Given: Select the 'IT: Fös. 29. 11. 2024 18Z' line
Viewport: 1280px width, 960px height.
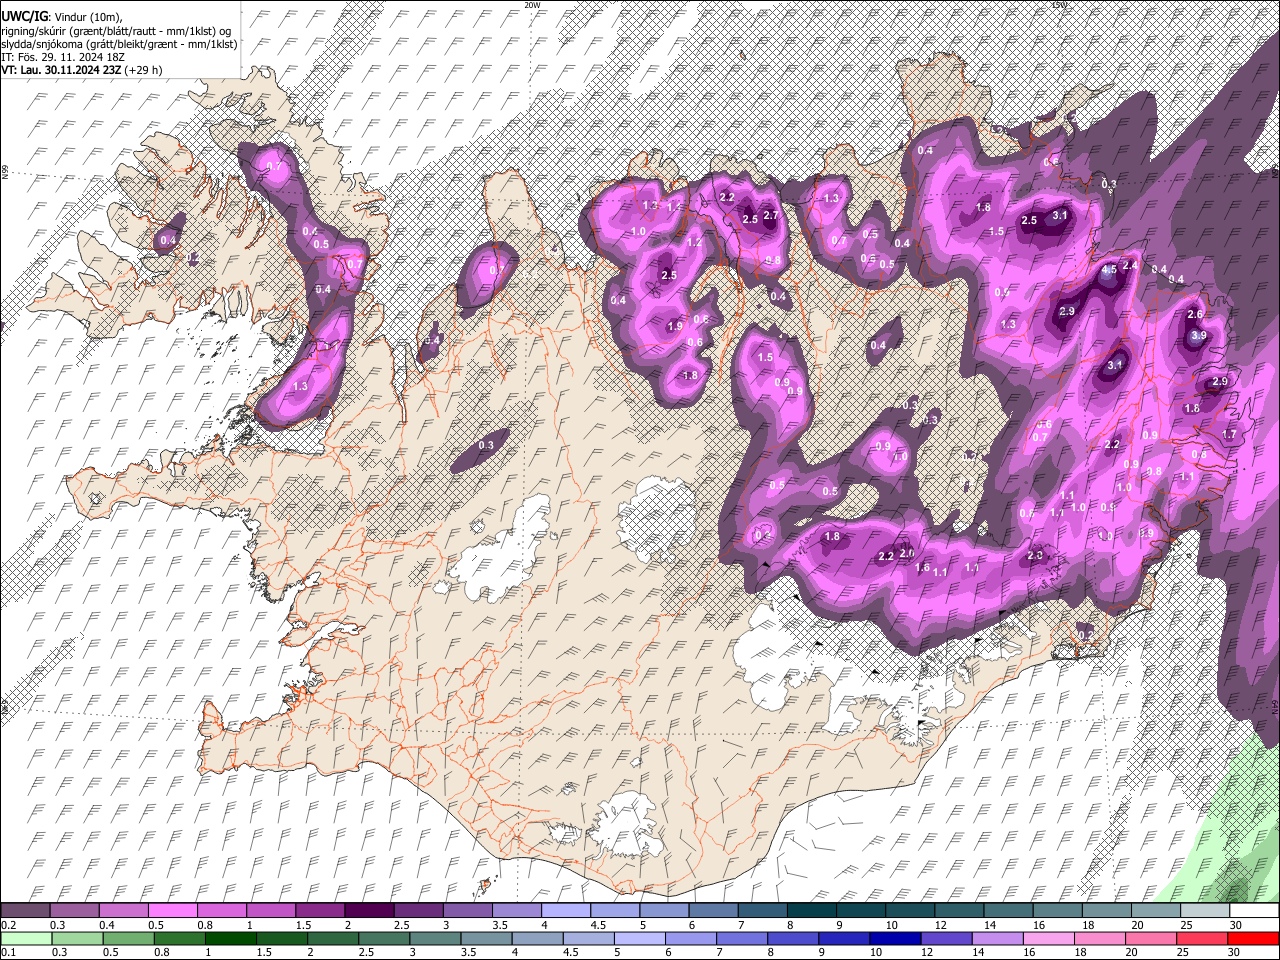Looking at the screenshot, I should (x=63, y=57).
